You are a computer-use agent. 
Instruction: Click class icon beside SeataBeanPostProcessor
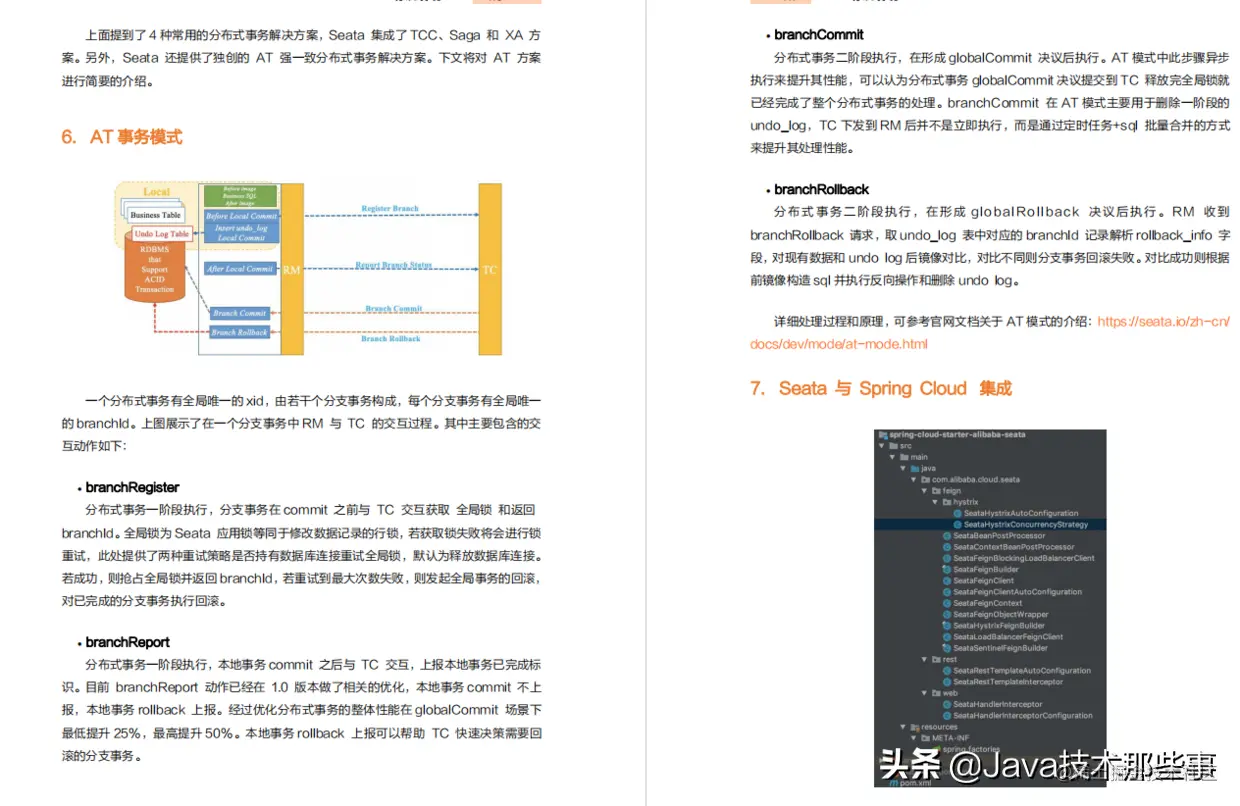[947, 536]
